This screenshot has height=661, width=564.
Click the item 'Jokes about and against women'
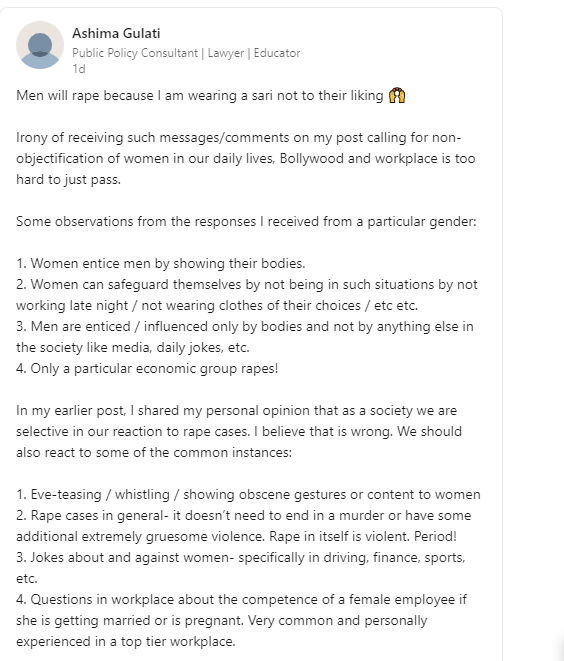[x=241, y=568]
